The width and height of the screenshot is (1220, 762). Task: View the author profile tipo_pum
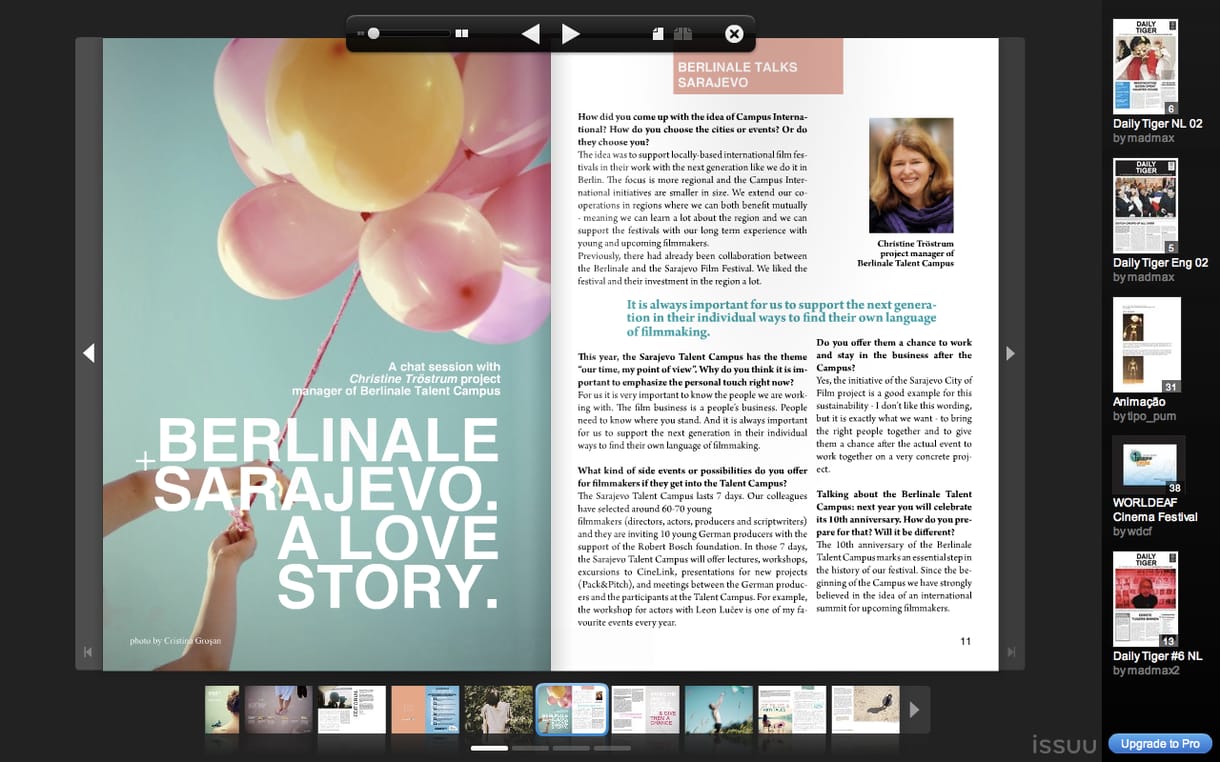pyautogui.click(x=1151, y=416)
